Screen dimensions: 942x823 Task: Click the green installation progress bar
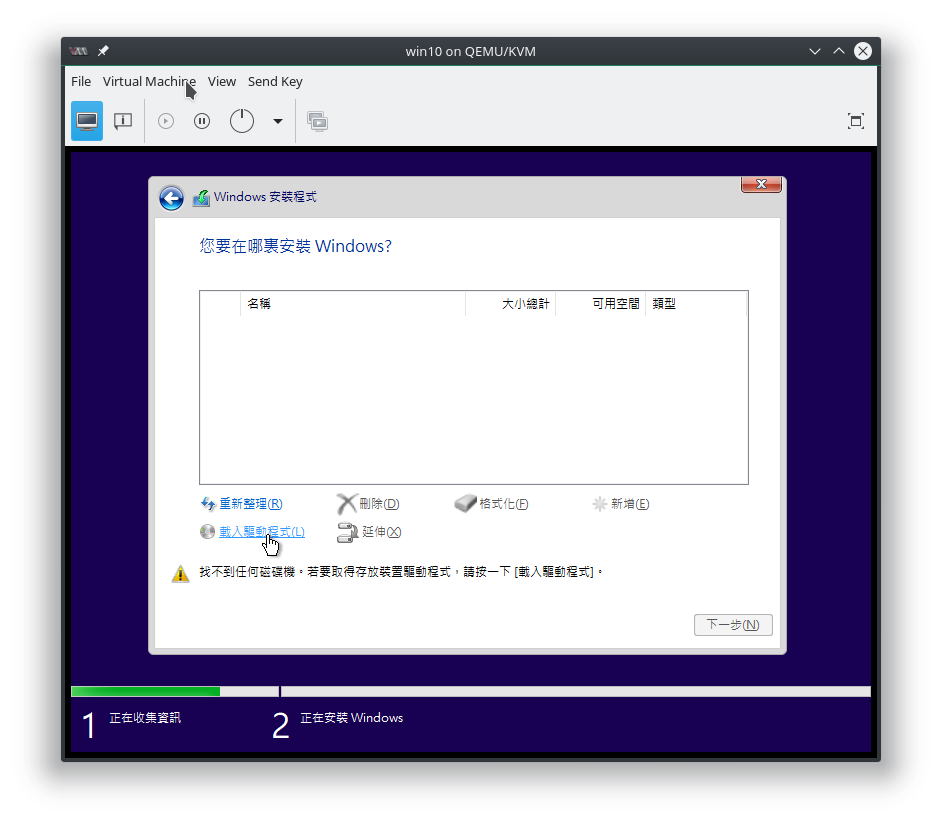point(145,691)
